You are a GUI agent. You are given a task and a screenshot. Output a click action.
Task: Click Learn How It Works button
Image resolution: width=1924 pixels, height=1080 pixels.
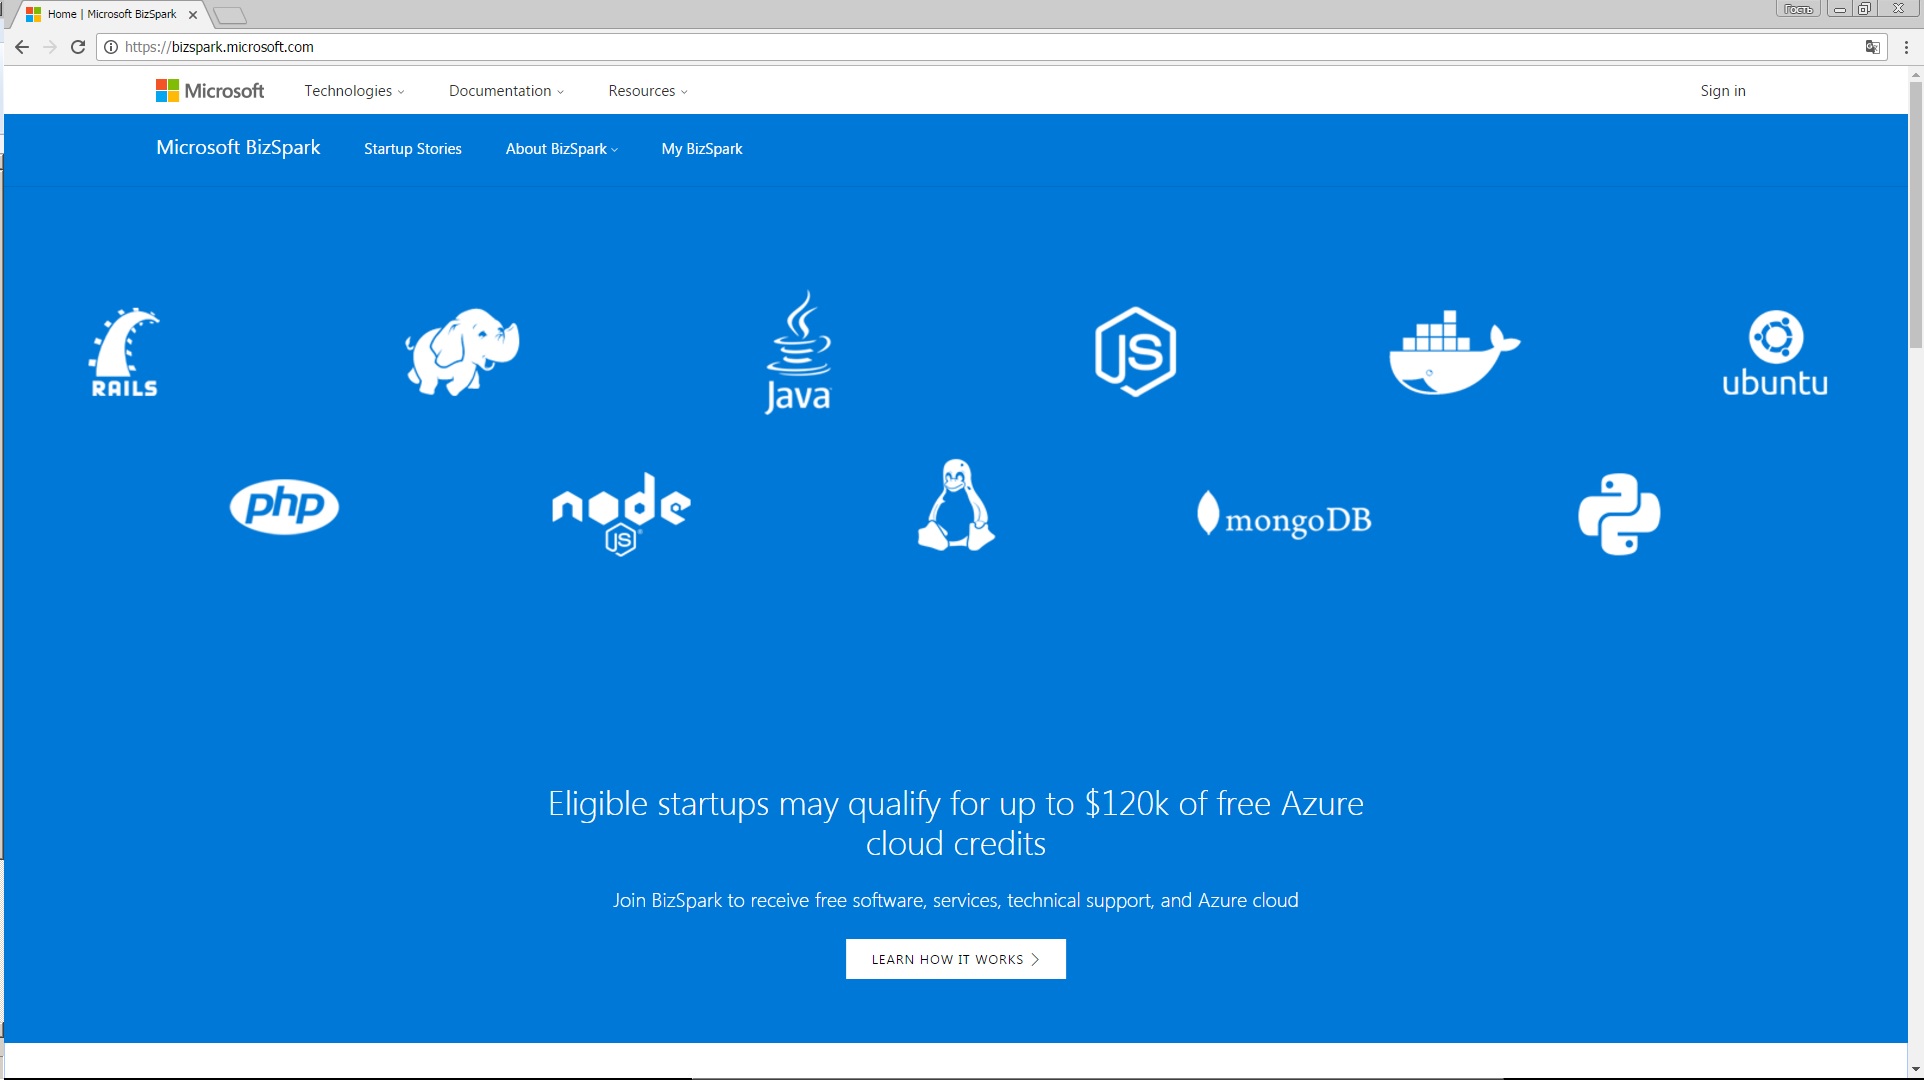point(956,959)
